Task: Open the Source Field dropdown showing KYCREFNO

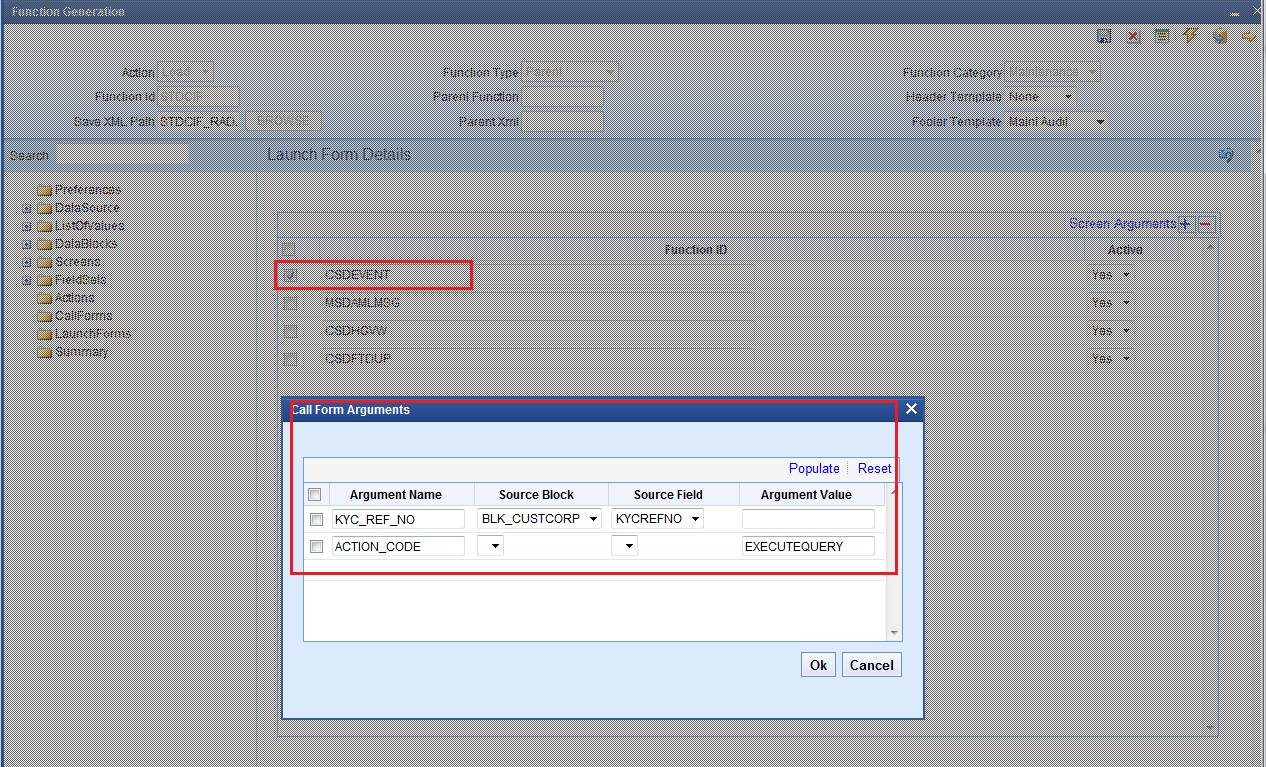Action: (x=658, y=519)
